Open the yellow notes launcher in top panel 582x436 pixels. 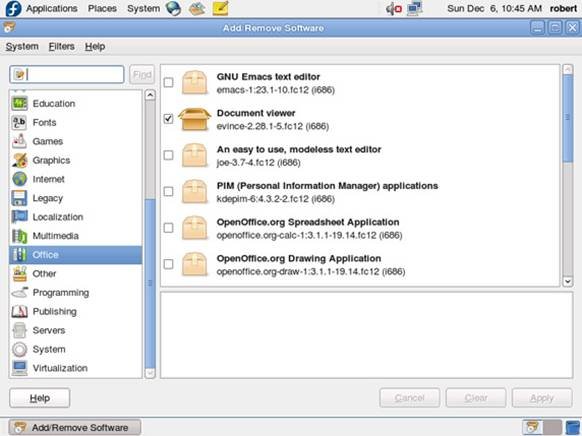pyautogui.click(x=220, y=8)
